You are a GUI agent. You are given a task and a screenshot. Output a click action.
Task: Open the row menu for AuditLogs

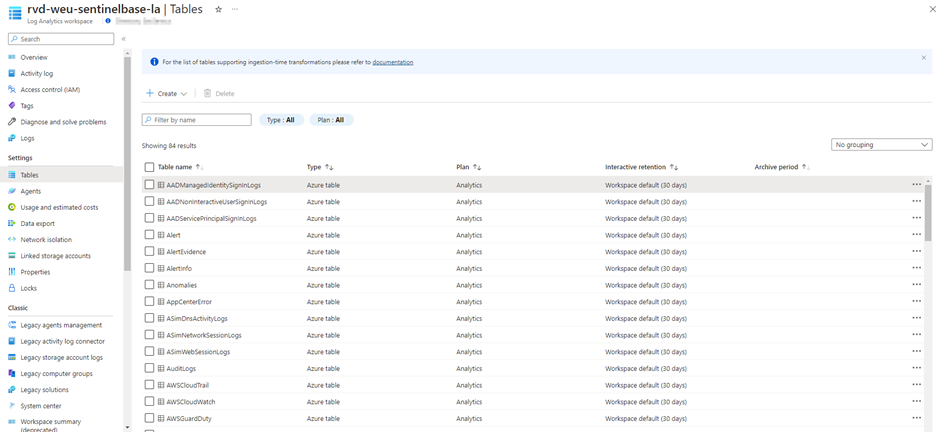(916, 368)
